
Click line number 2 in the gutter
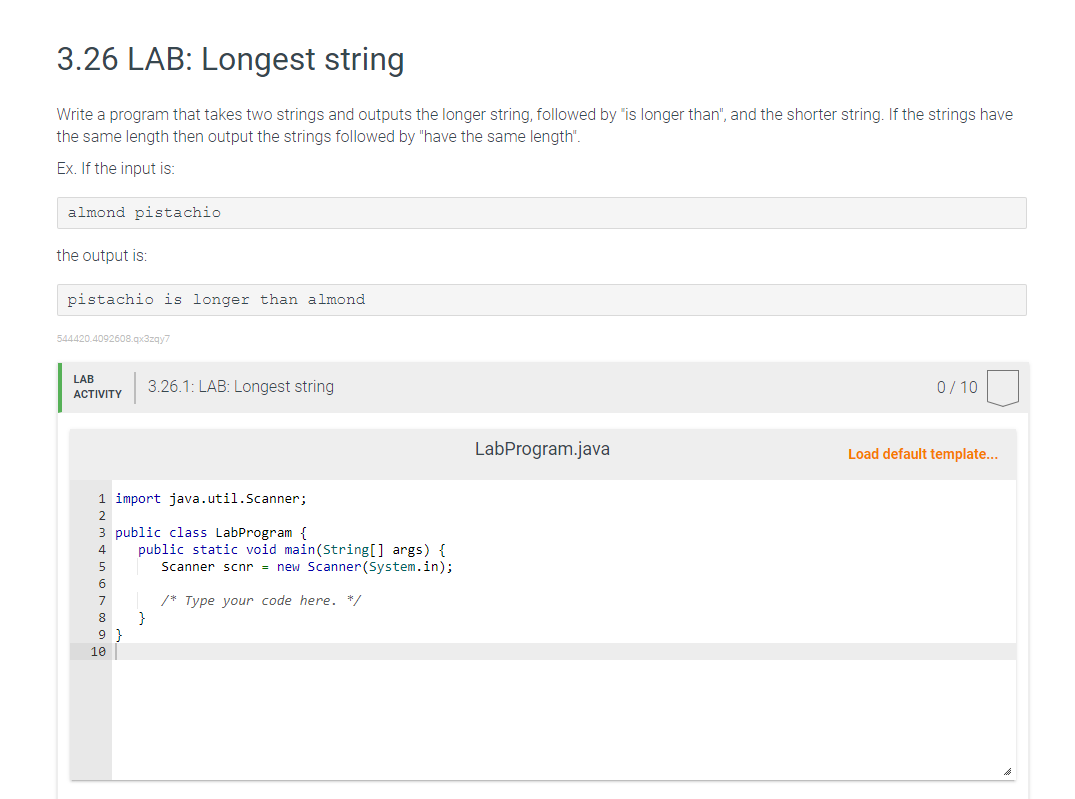[102, 516]
